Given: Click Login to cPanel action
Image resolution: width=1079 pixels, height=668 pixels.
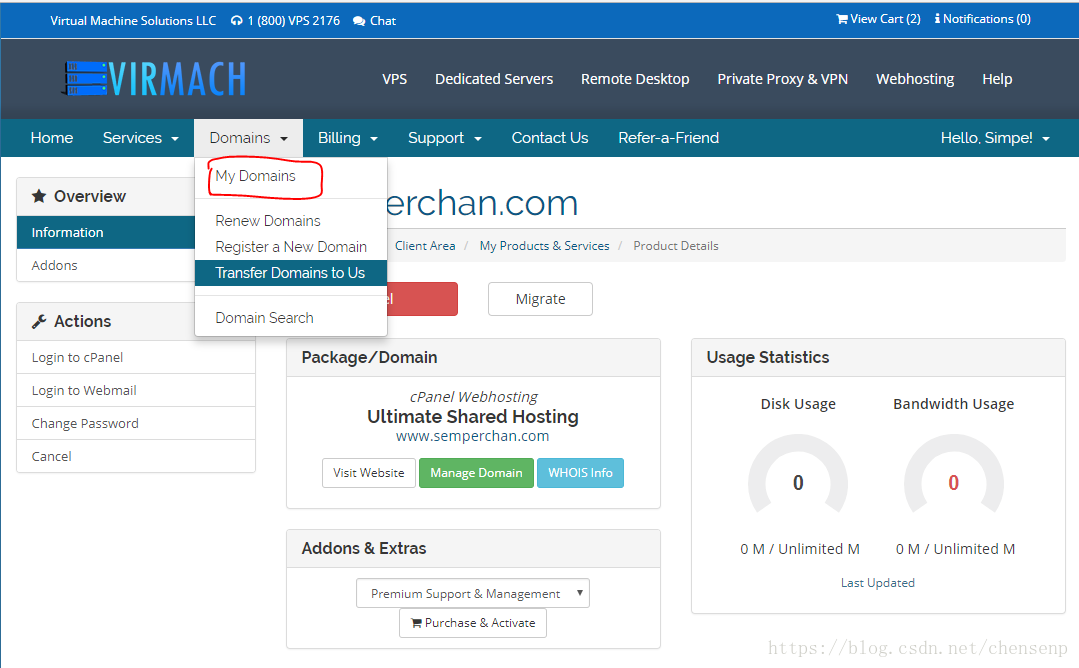Looking at the screenshot, I should (x=136, y=358).
